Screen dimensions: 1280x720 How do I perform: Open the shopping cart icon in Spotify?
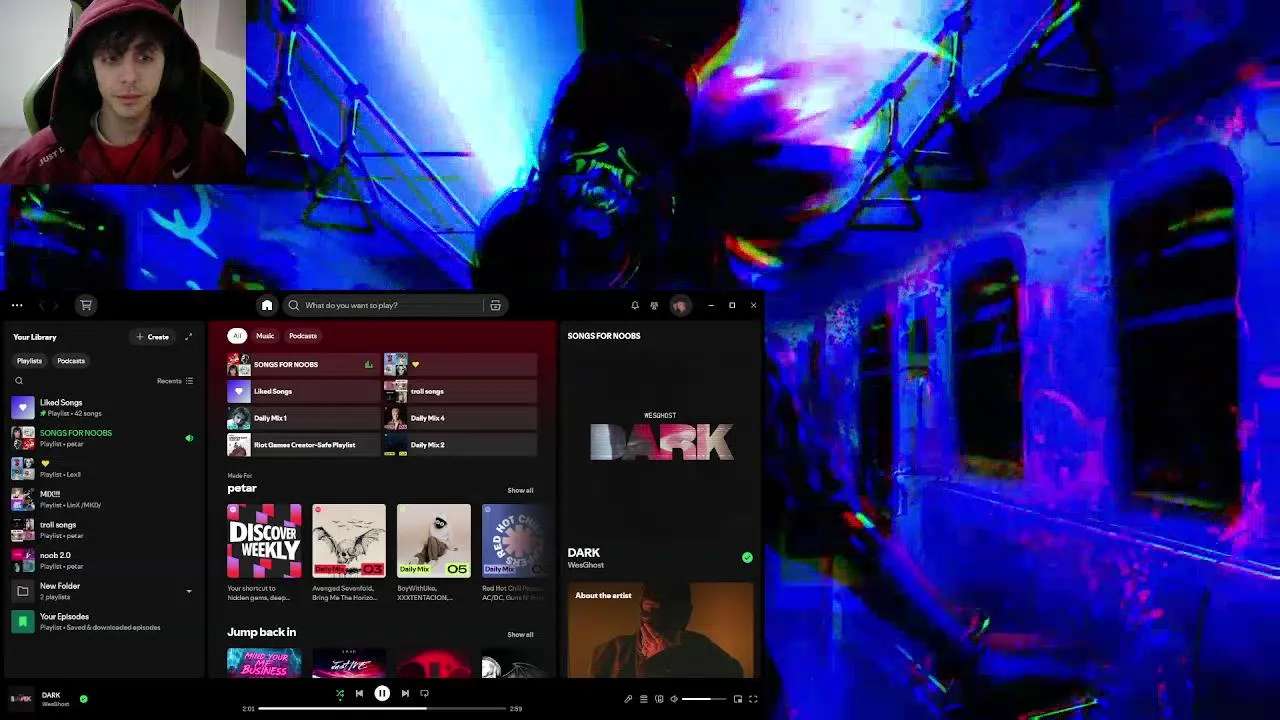tap(86, 305)
